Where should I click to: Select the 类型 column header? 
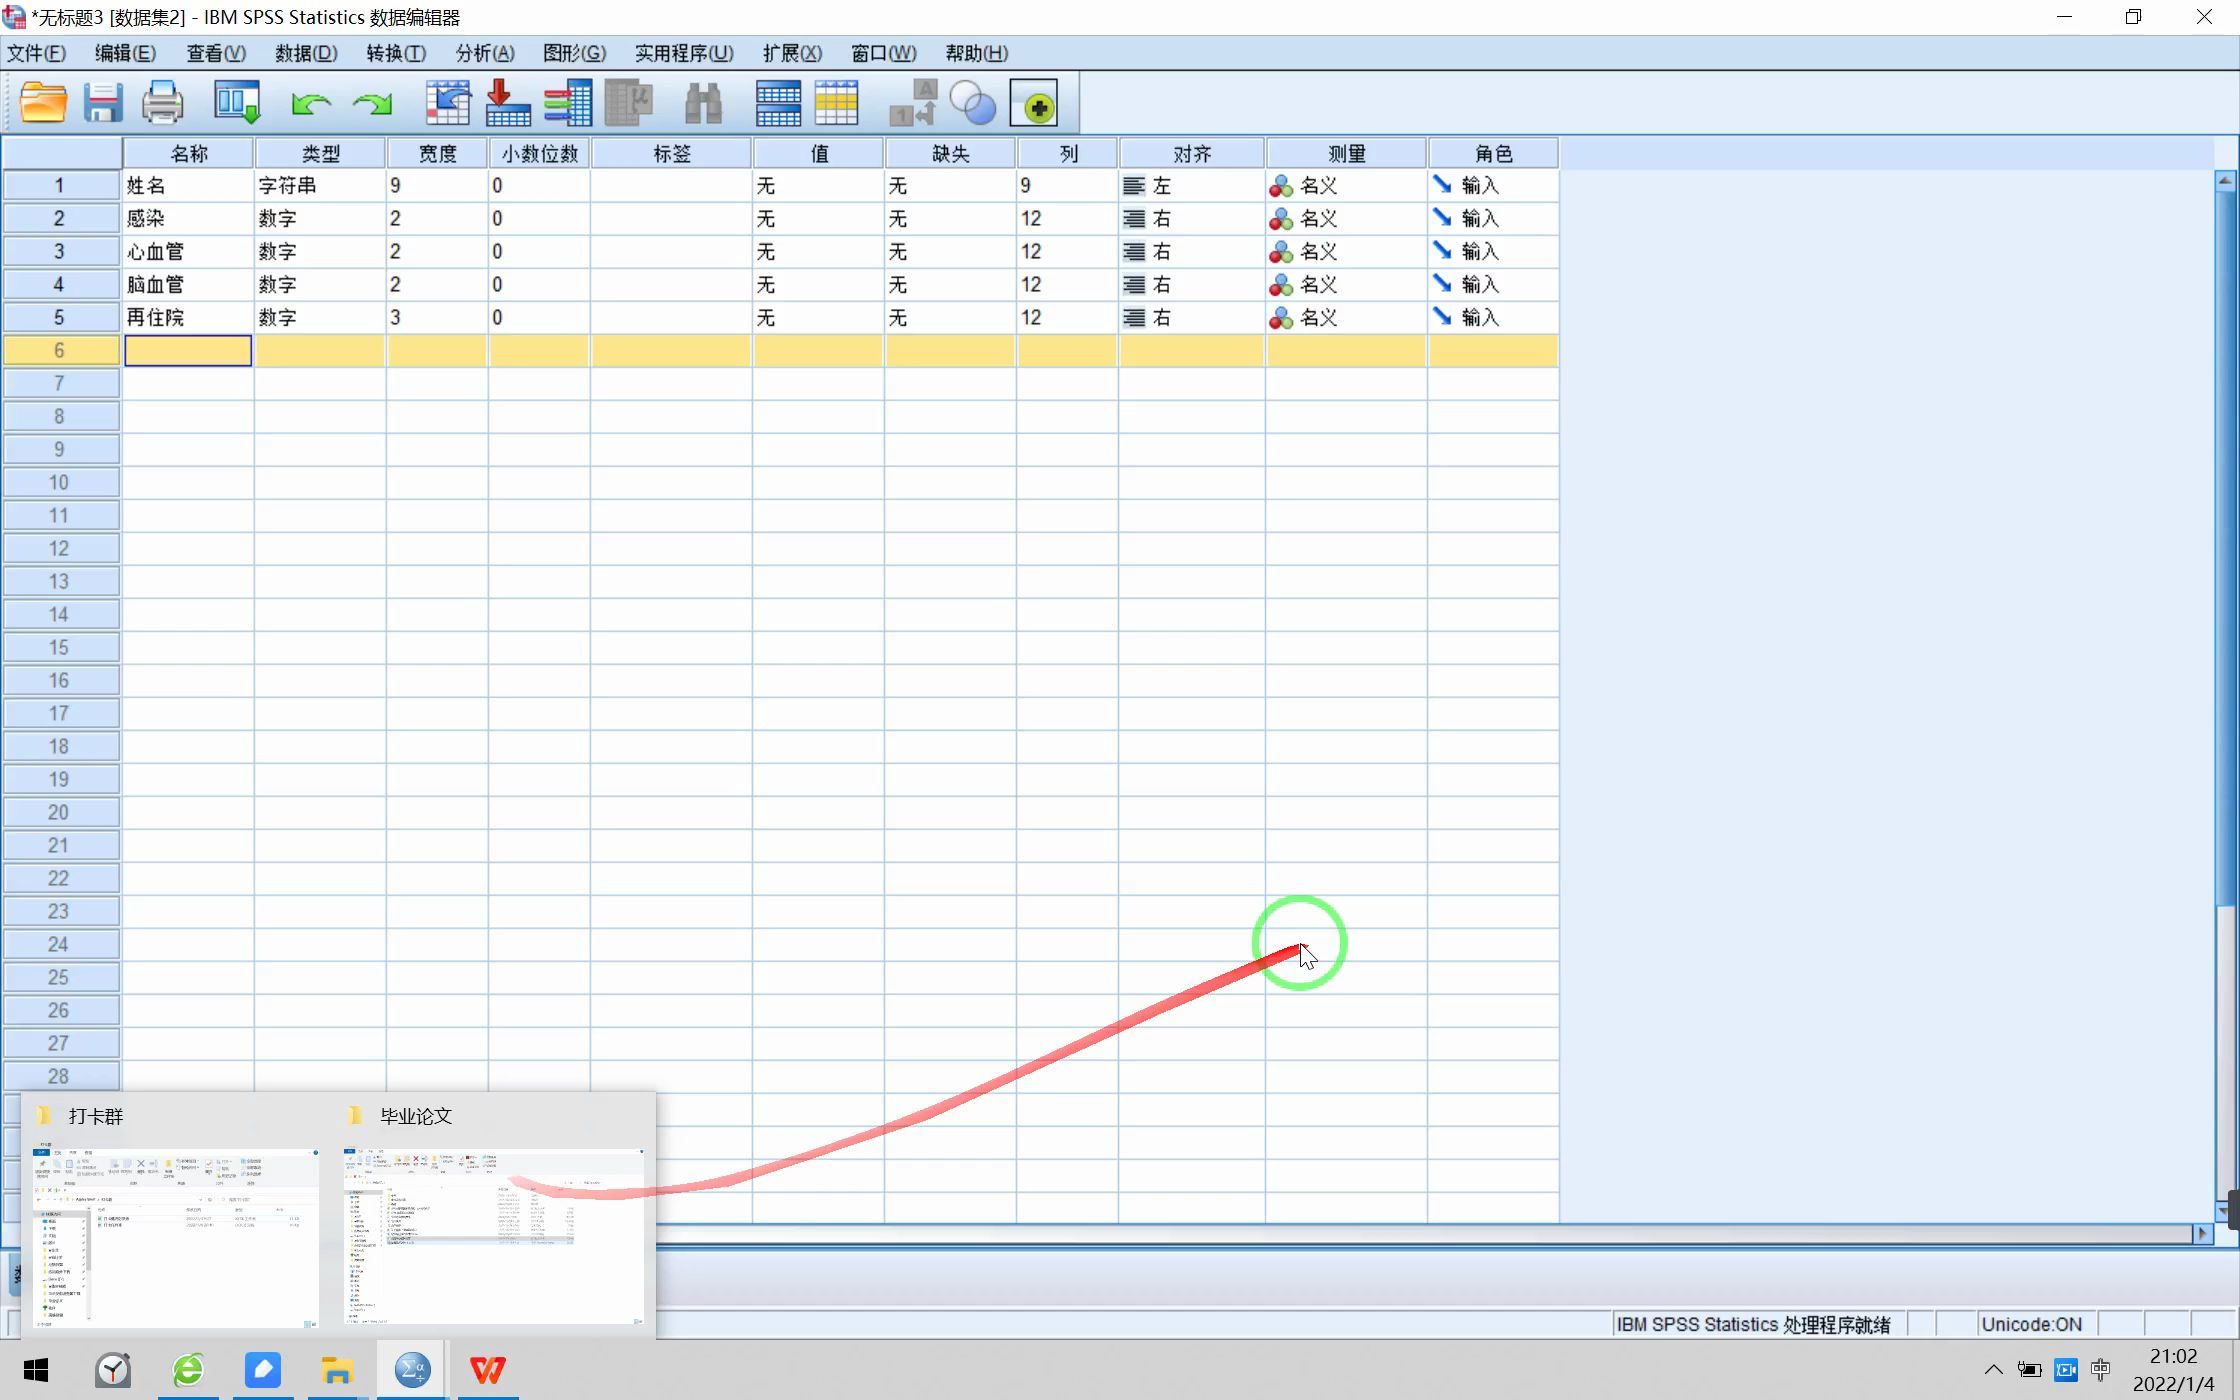click(320, 153)
